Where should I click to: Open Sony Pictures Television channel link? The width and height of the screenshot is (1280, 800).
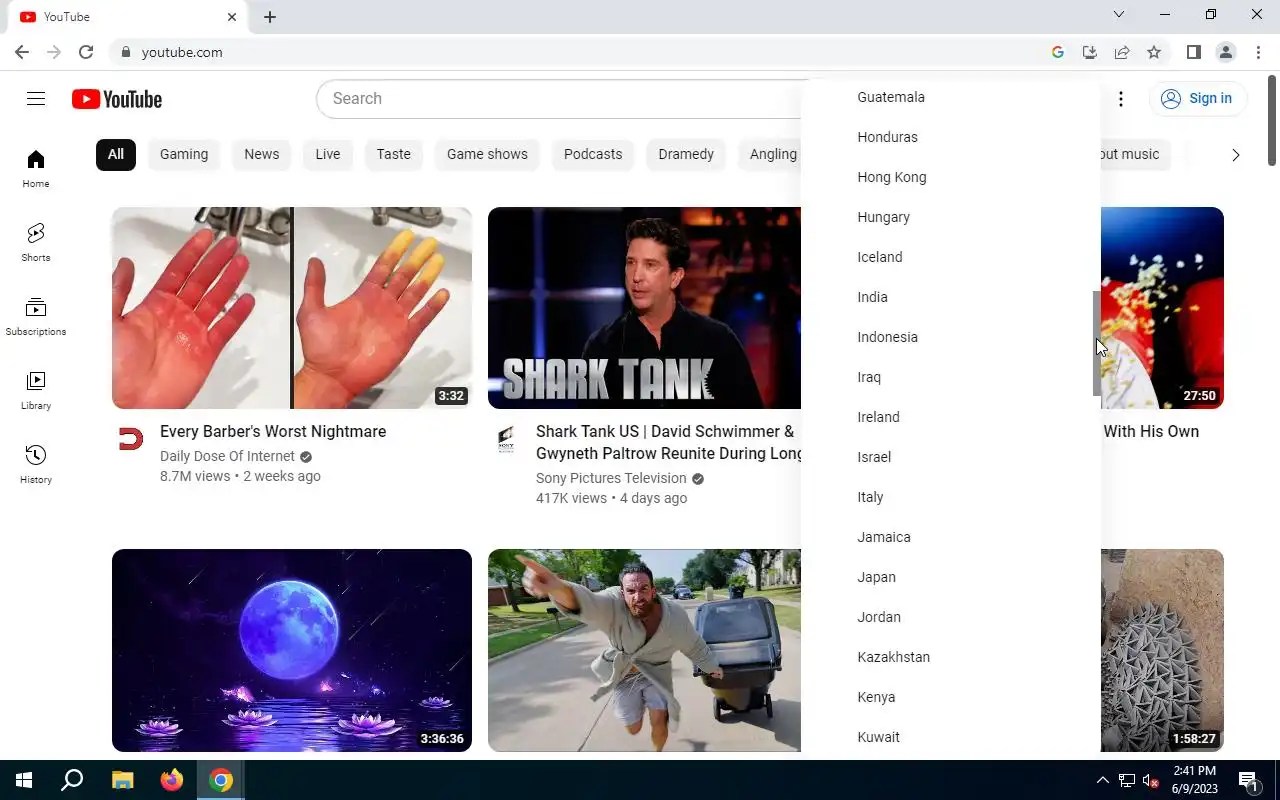point(611,478)
